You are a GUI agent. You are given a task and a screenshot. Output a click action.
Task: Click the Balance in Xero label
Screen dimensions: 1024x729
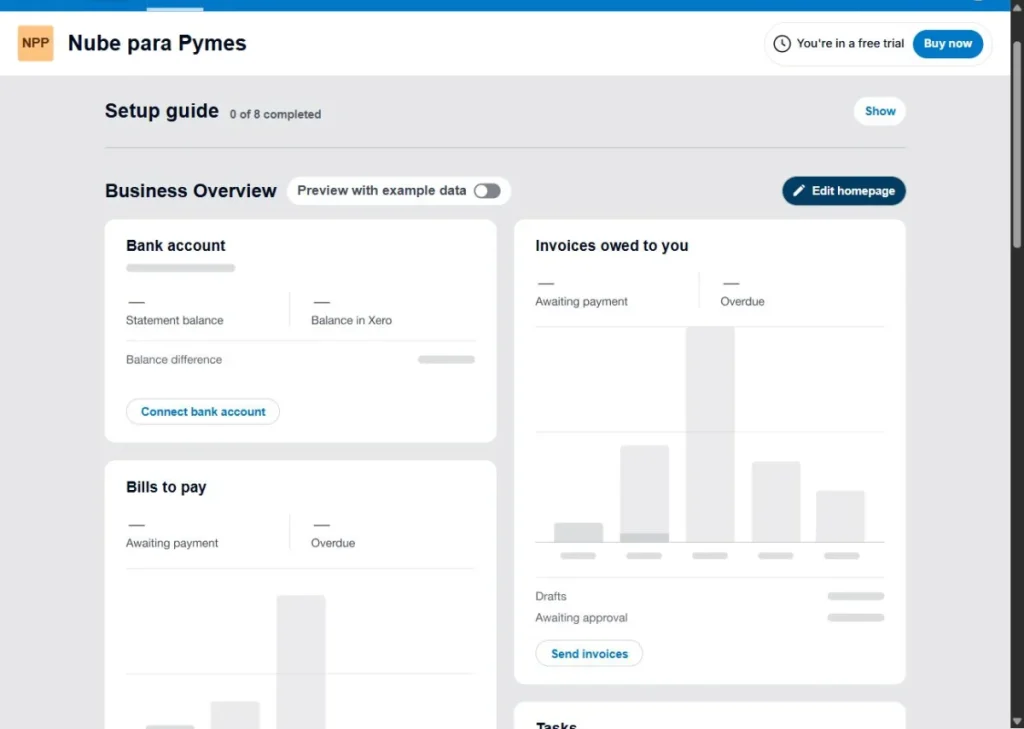pos(351,320)
